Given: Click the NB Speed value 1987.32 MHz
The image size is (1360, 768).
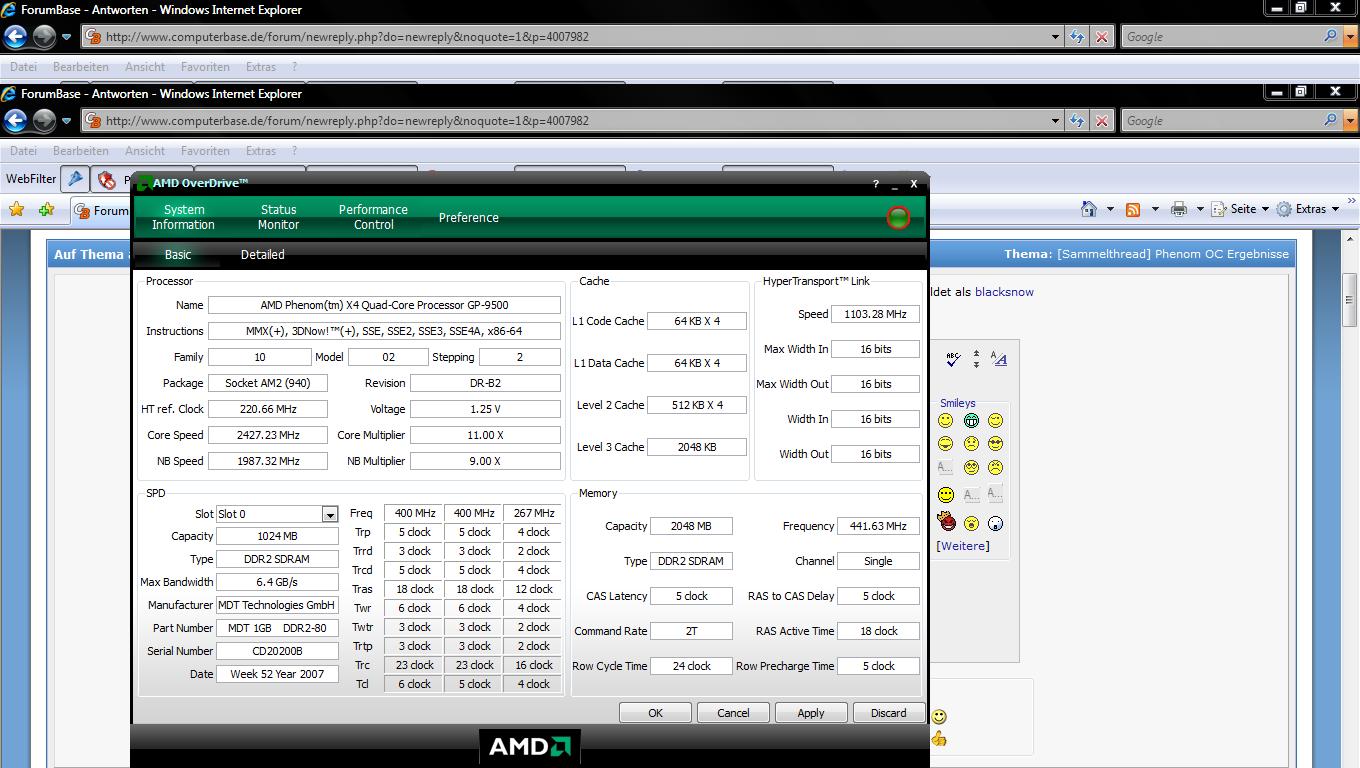Looking at the screenshot, I should (x=268, y=461).
